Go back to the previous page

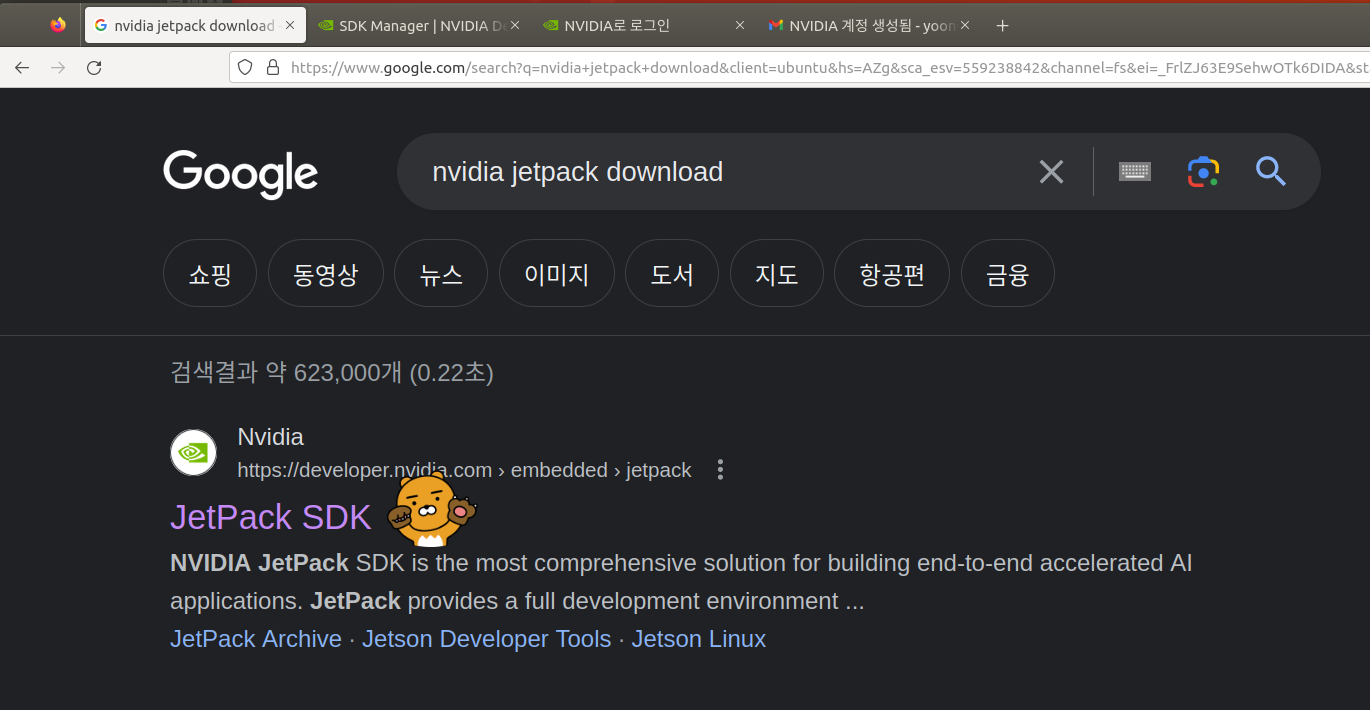(x=22, y=68)
